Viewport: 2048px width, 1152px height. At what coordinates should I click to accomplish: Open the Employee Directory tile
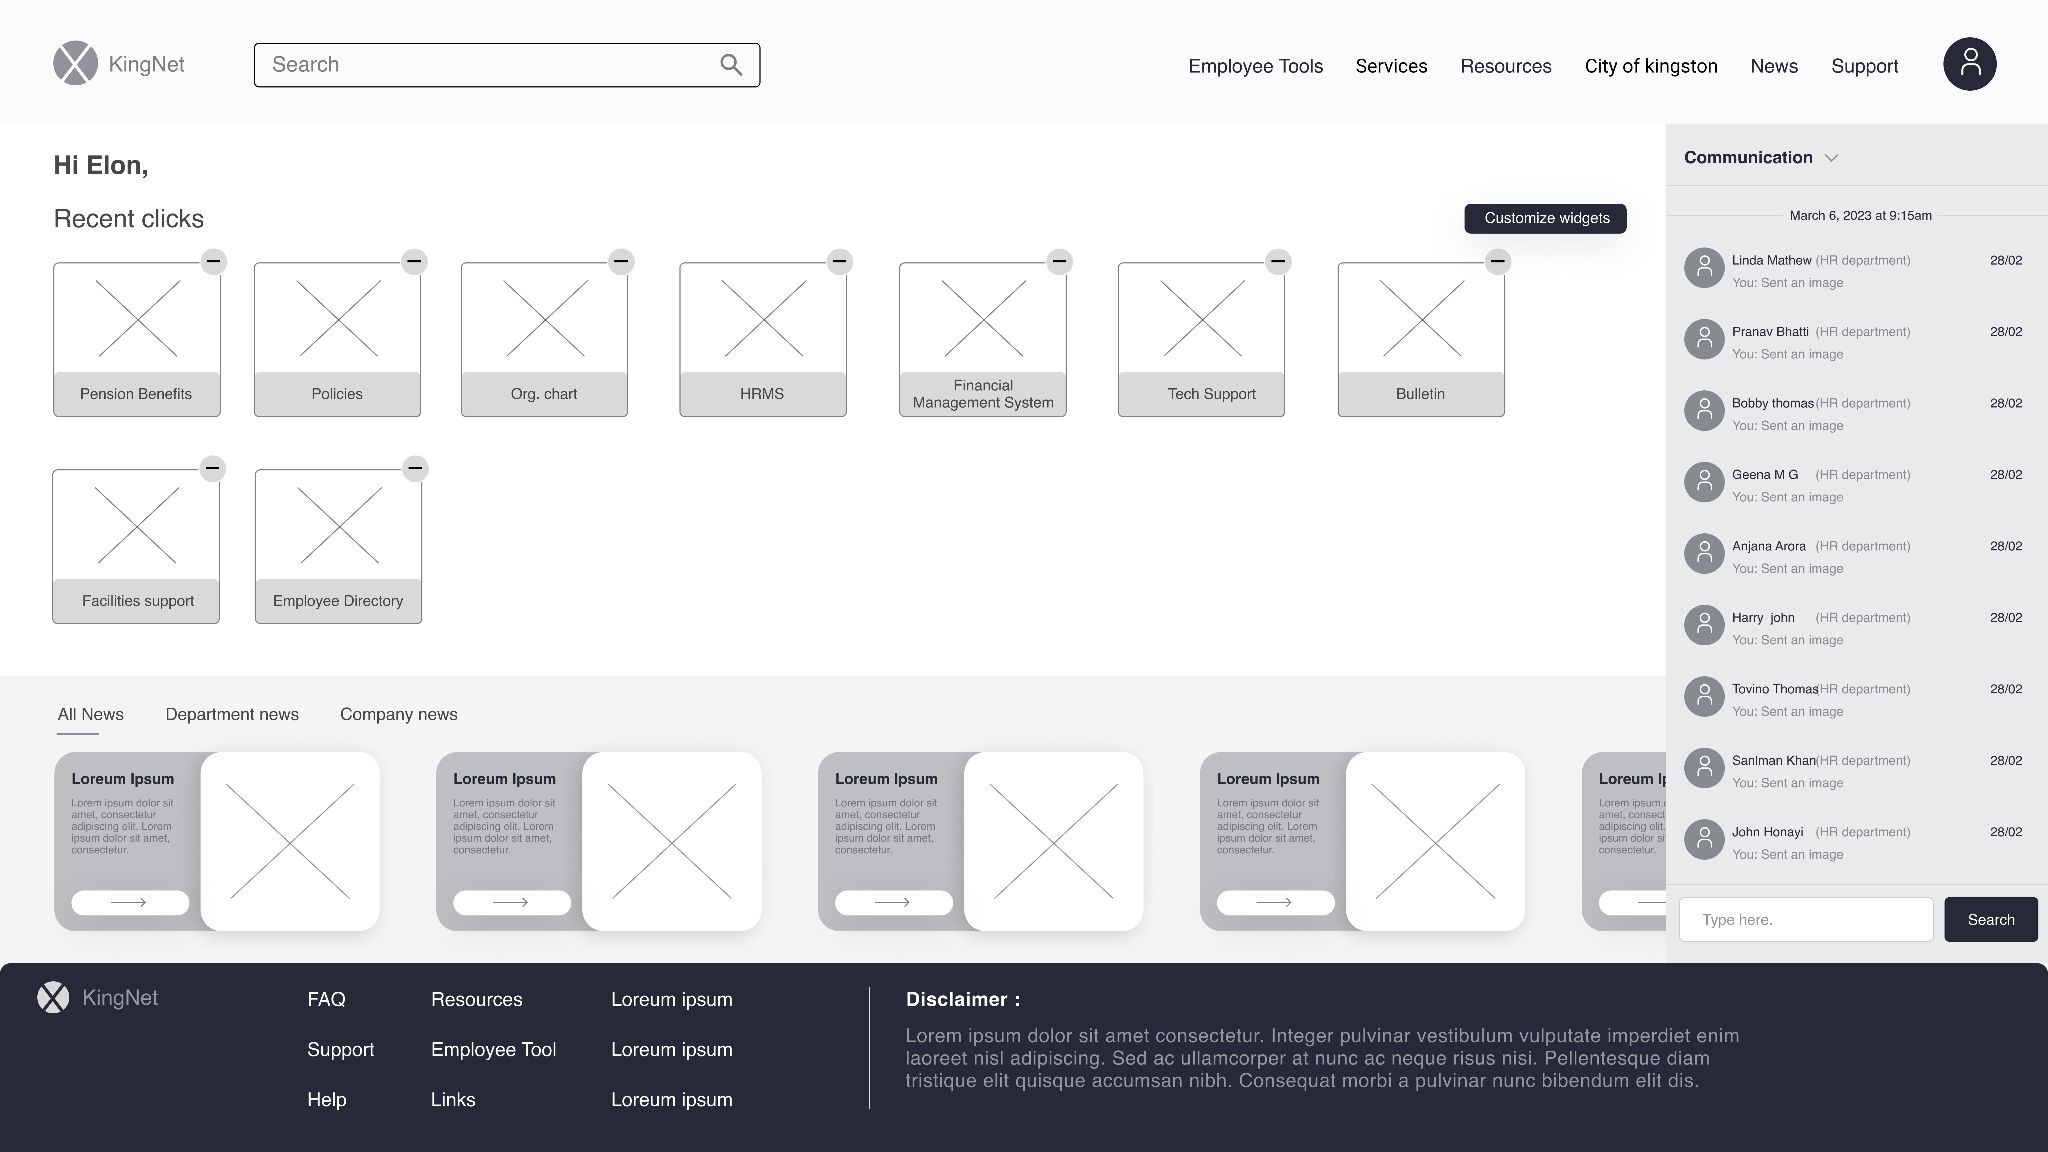(x=338, y=547)
